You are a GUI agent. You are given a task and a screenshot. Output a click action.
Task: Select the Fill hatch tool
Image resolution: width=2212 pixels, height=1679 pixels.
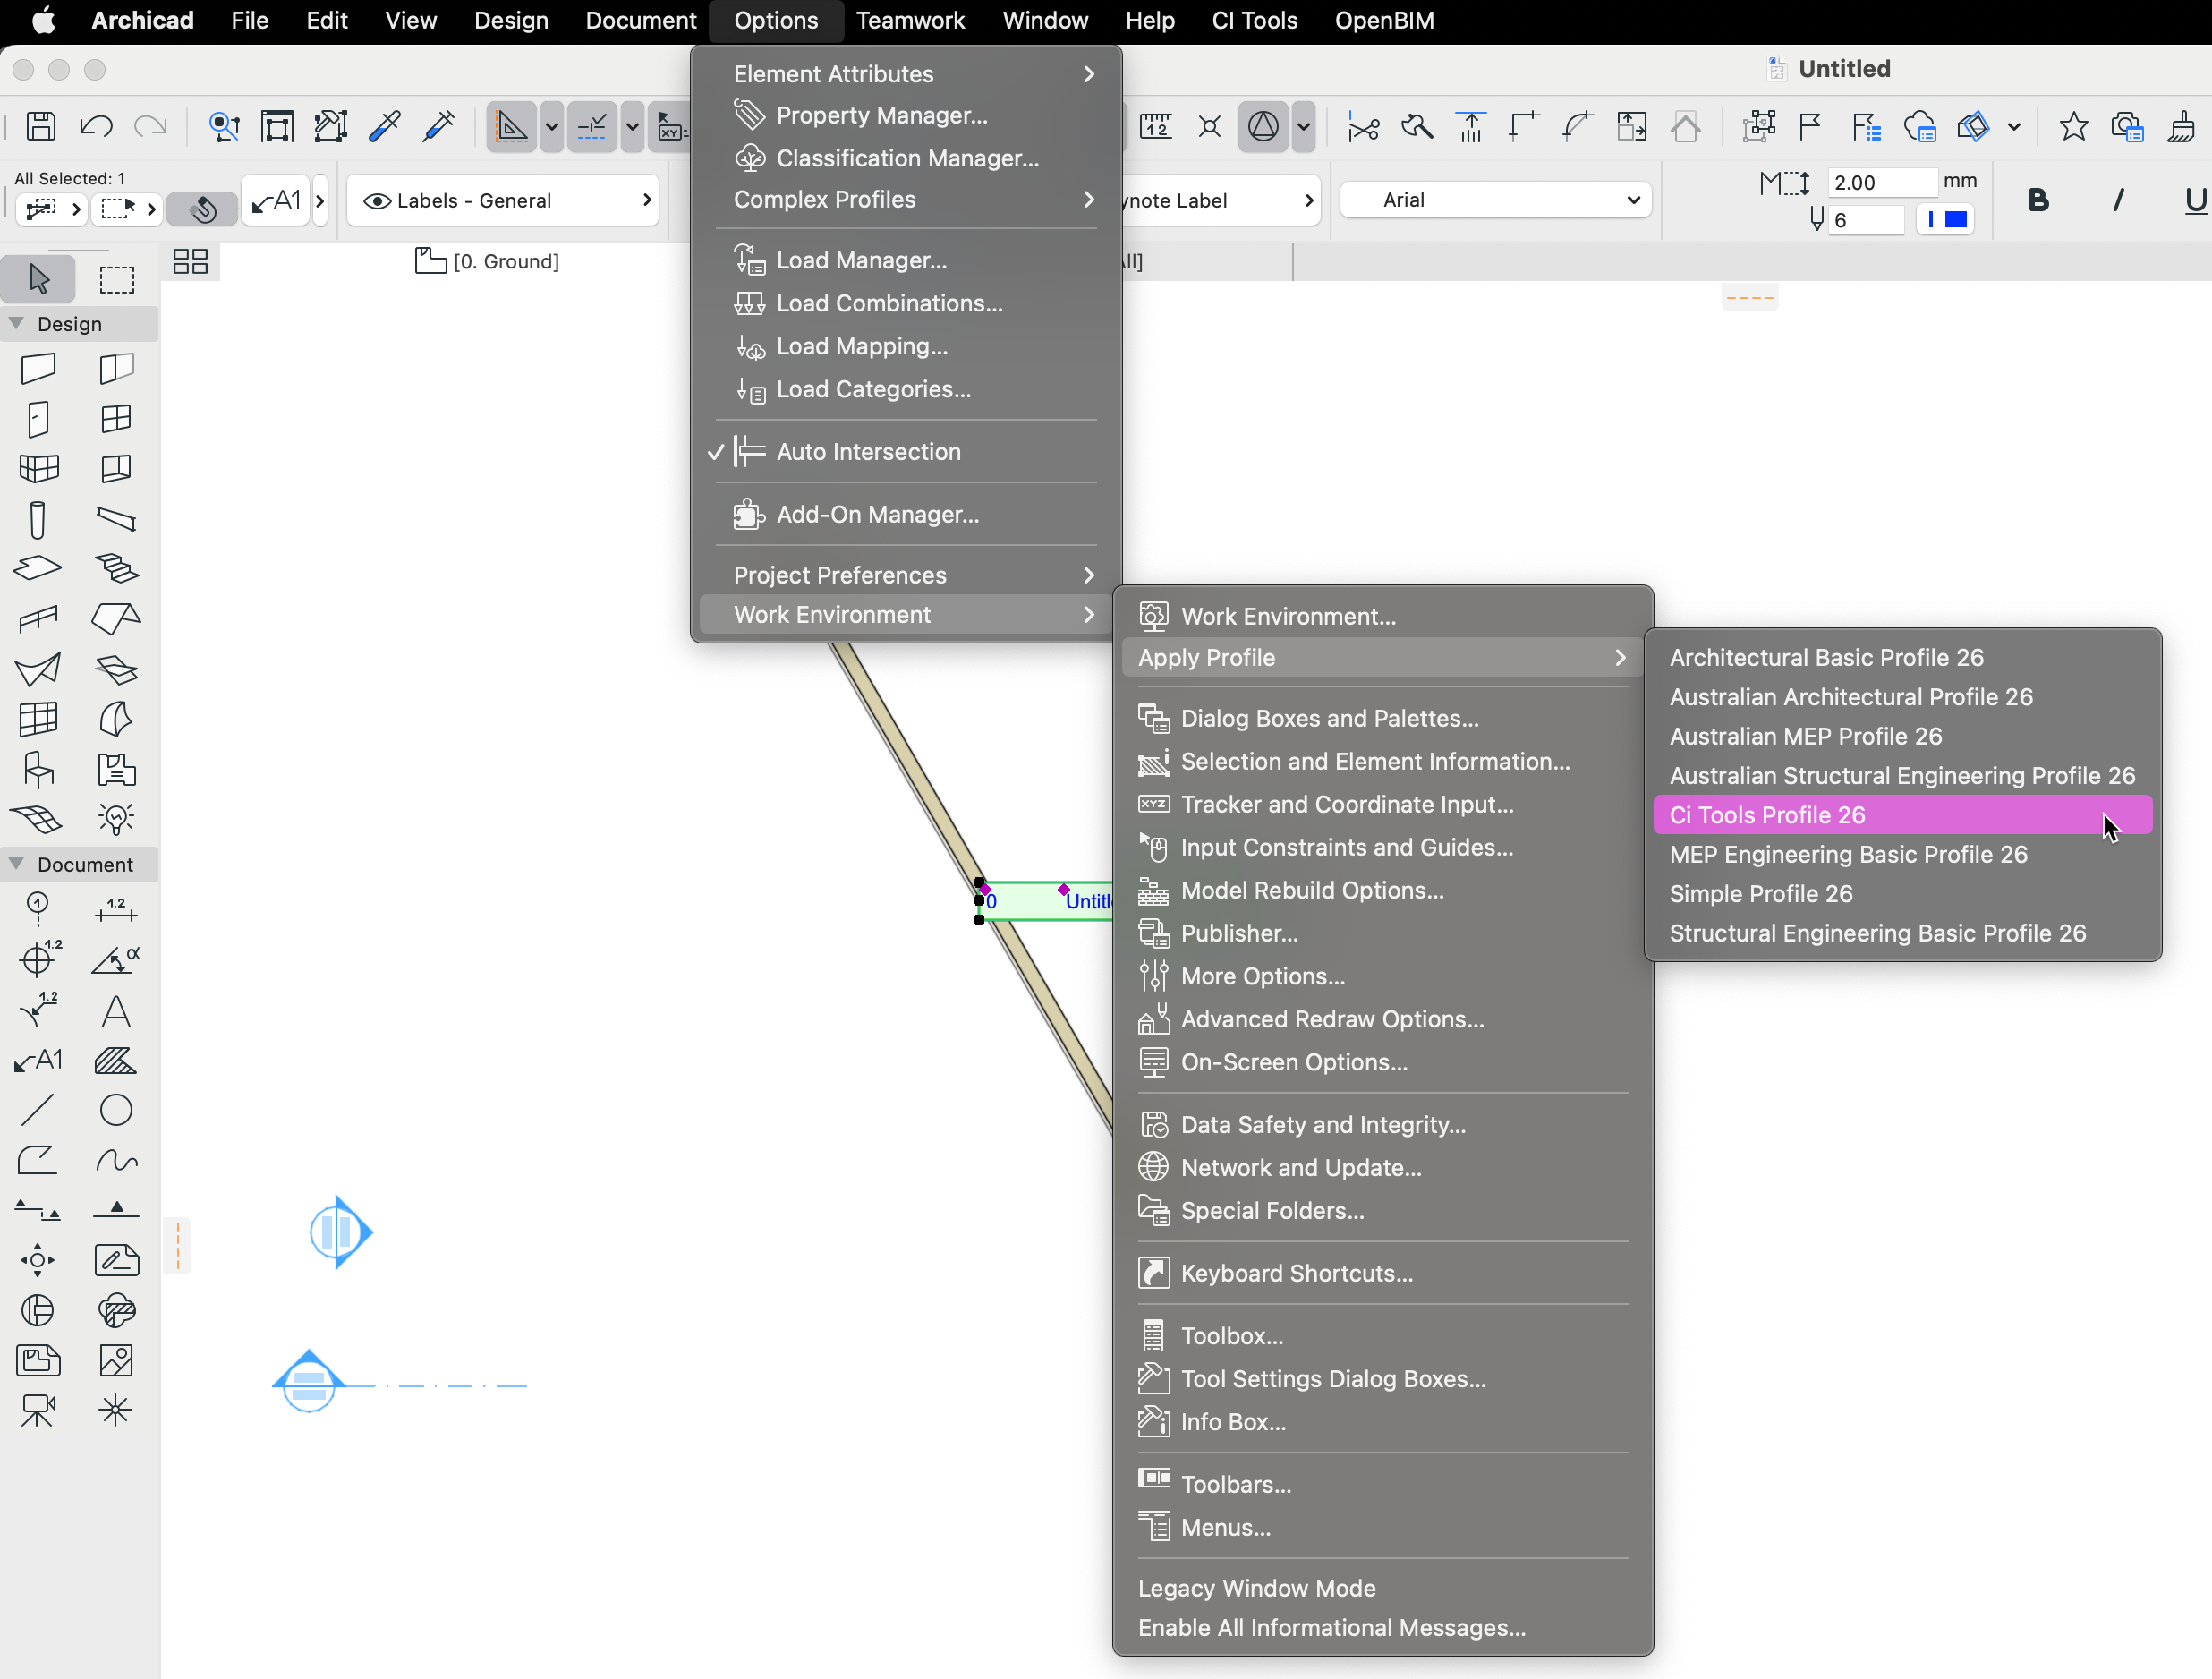[116, 1061]
